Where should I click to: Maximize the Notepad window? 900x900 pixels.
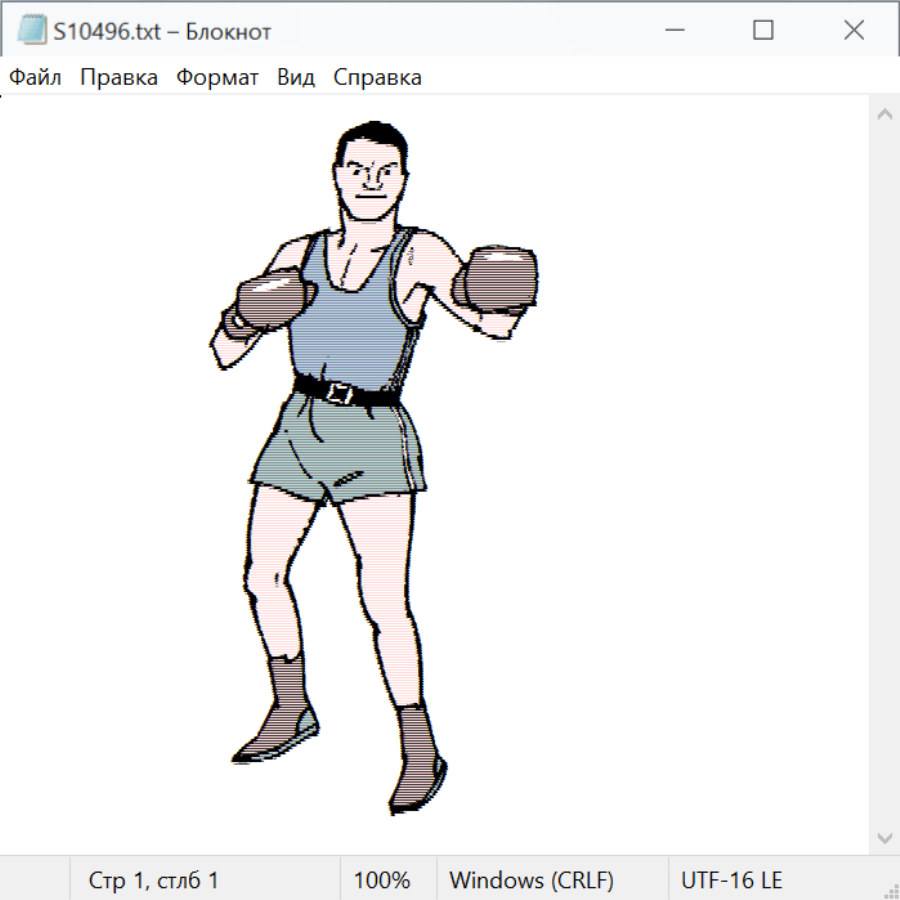pos(763,31)
